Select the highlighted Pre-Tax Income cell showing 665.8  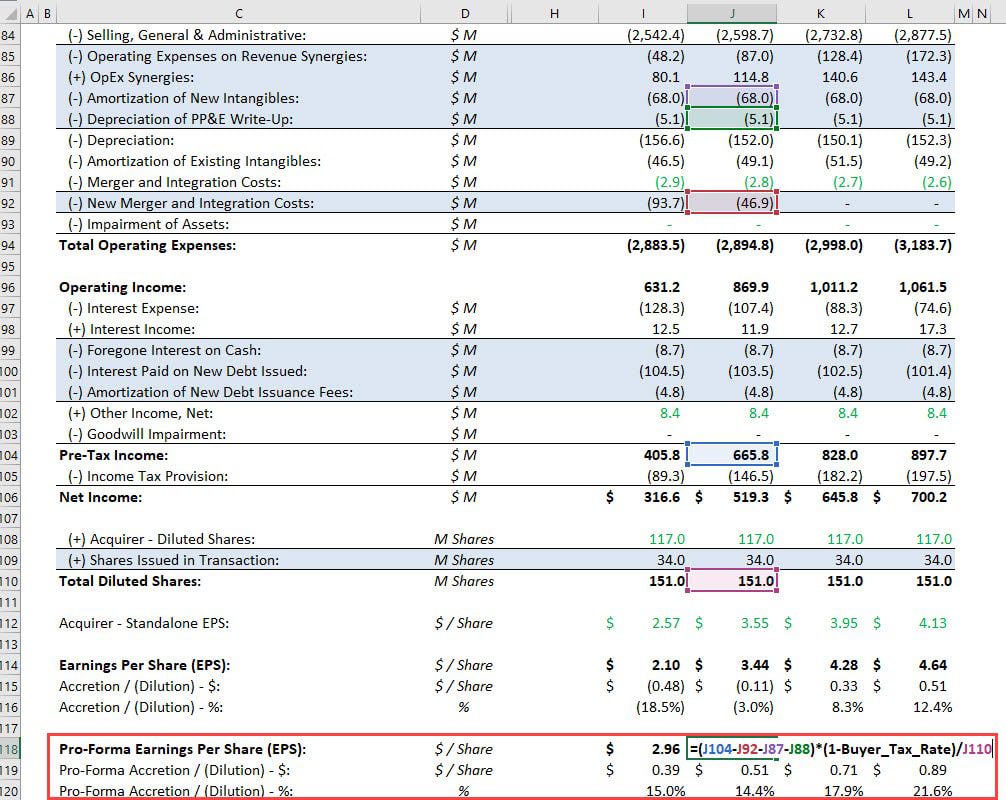733,455
